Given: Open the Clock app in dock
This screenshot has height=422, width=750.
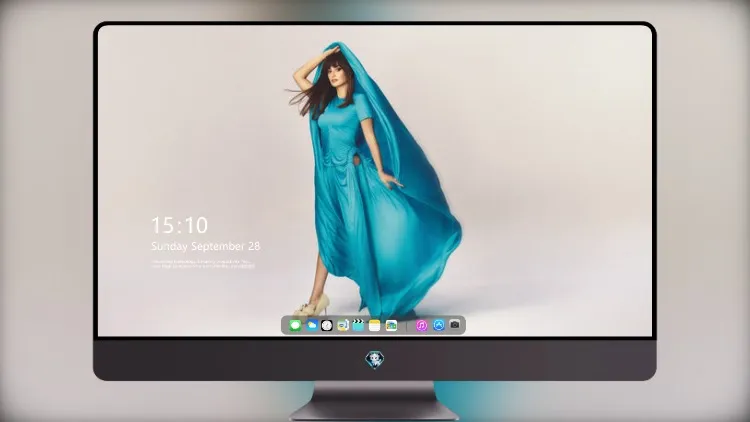Looking at the screenshot, I should click(327, 325).
